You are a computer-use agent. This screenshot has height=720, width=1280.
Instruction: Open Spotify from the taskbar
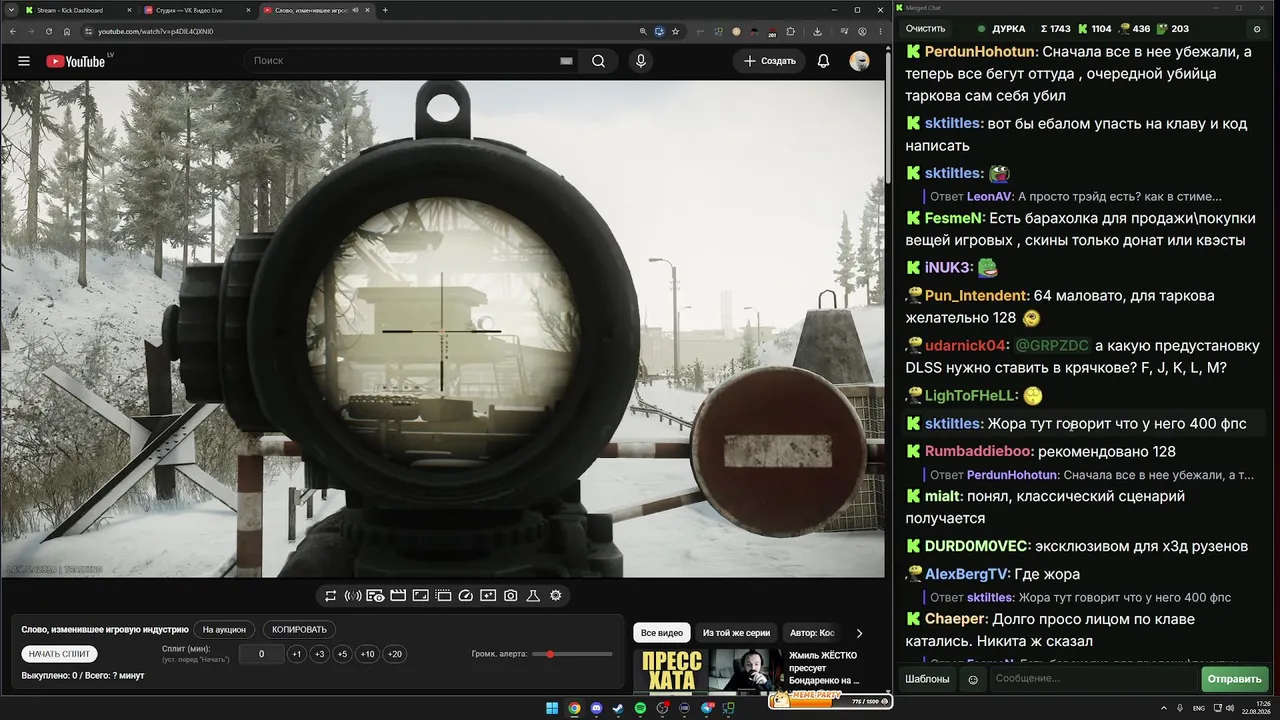[x=640, y=708]
